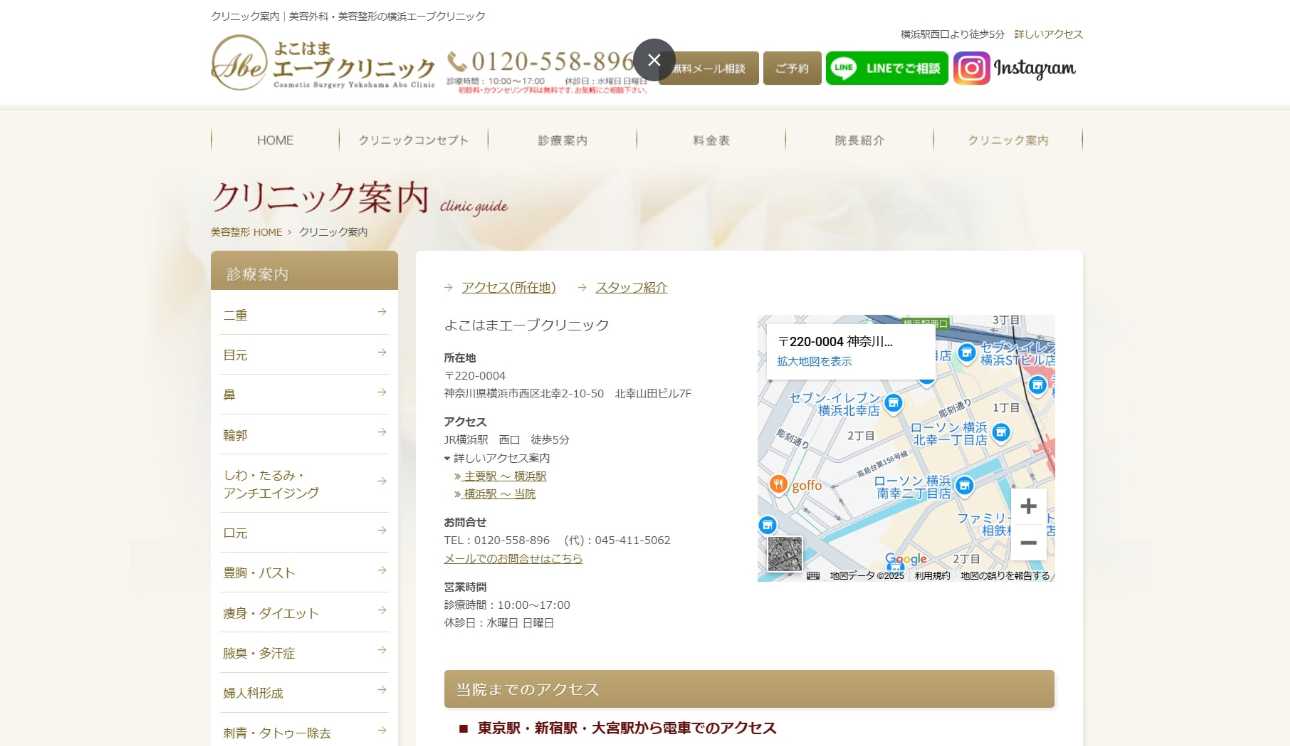This screenshot has height=746, width=1290.
Task: Open 横浜駅 ～ 当院 link
Action: pyautogui.click(x=500, y=494)
